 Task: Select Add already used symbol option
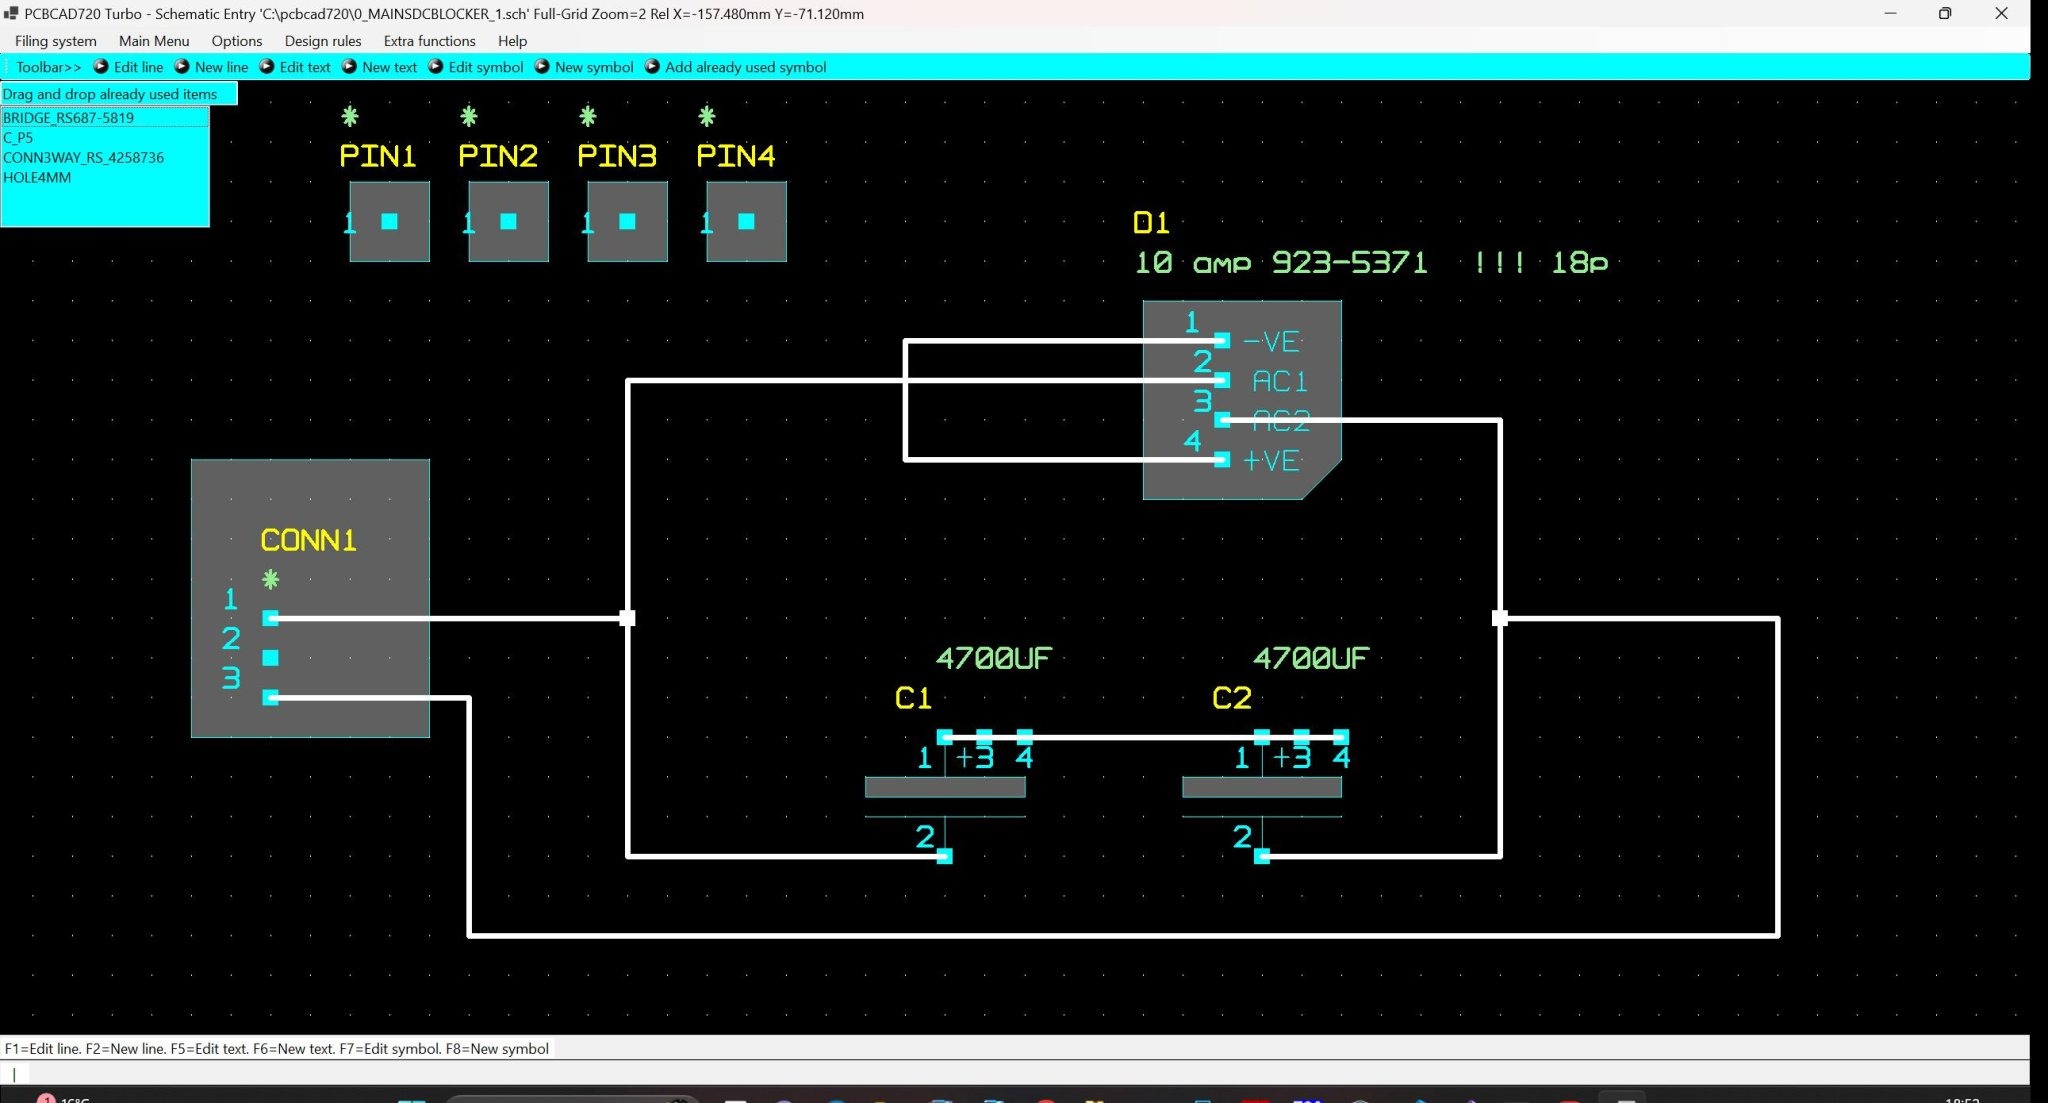(x=736, y=67)
